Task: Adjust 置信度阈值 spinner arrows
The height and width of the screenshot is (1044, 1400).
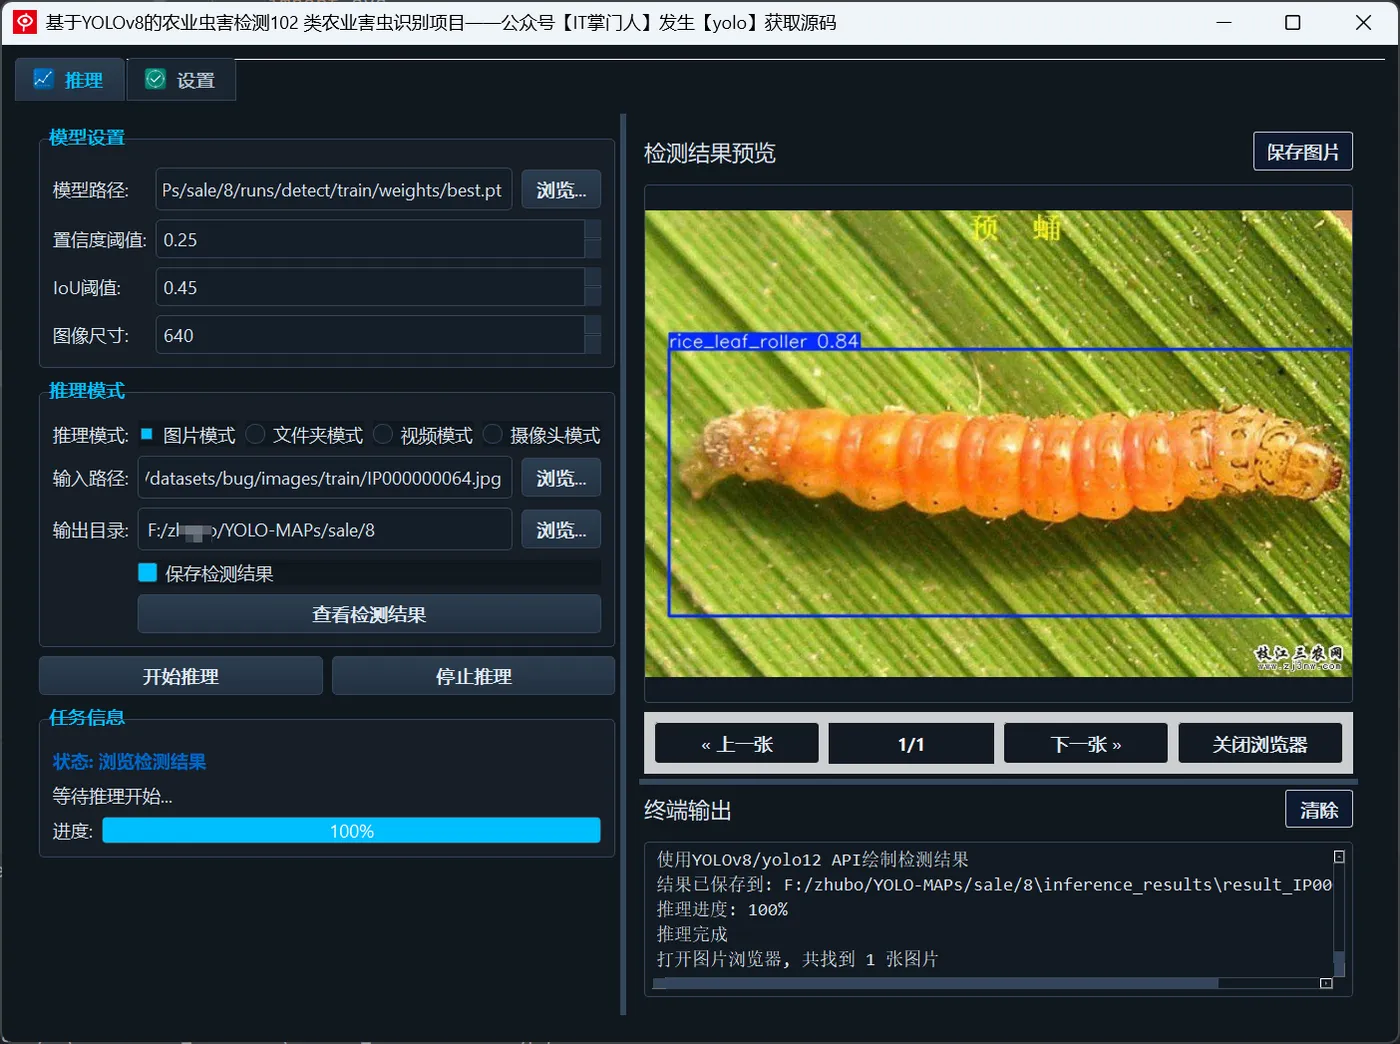Action: 593,239
